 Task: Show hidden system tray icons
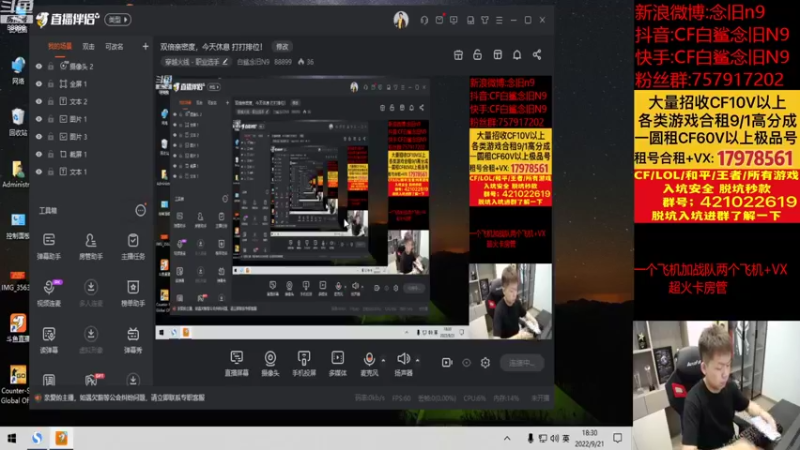(x=507, y=438)
